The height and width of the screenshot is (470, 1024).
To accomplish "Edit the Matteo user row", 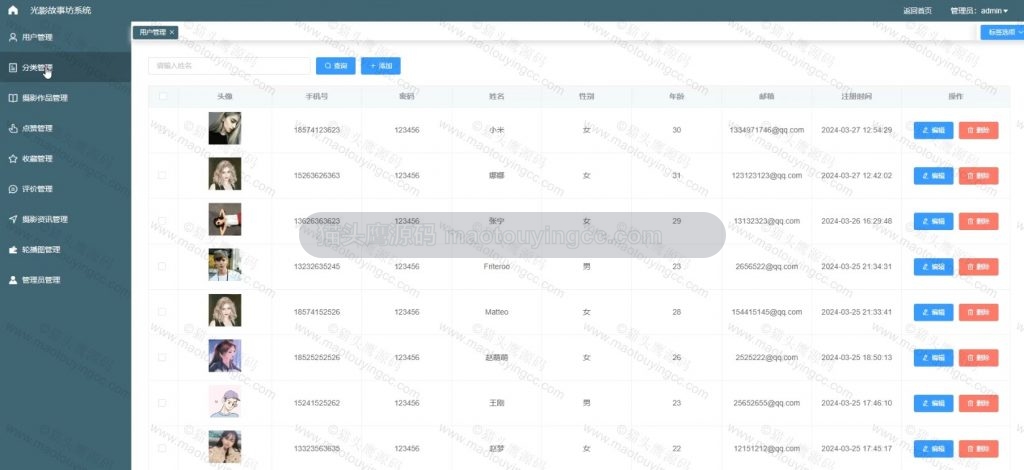I will (x=933, y=312).
